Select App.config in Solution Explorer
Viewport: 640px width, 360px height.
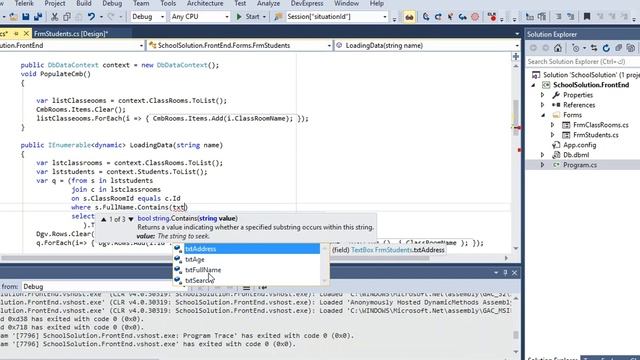click(580, 145)
